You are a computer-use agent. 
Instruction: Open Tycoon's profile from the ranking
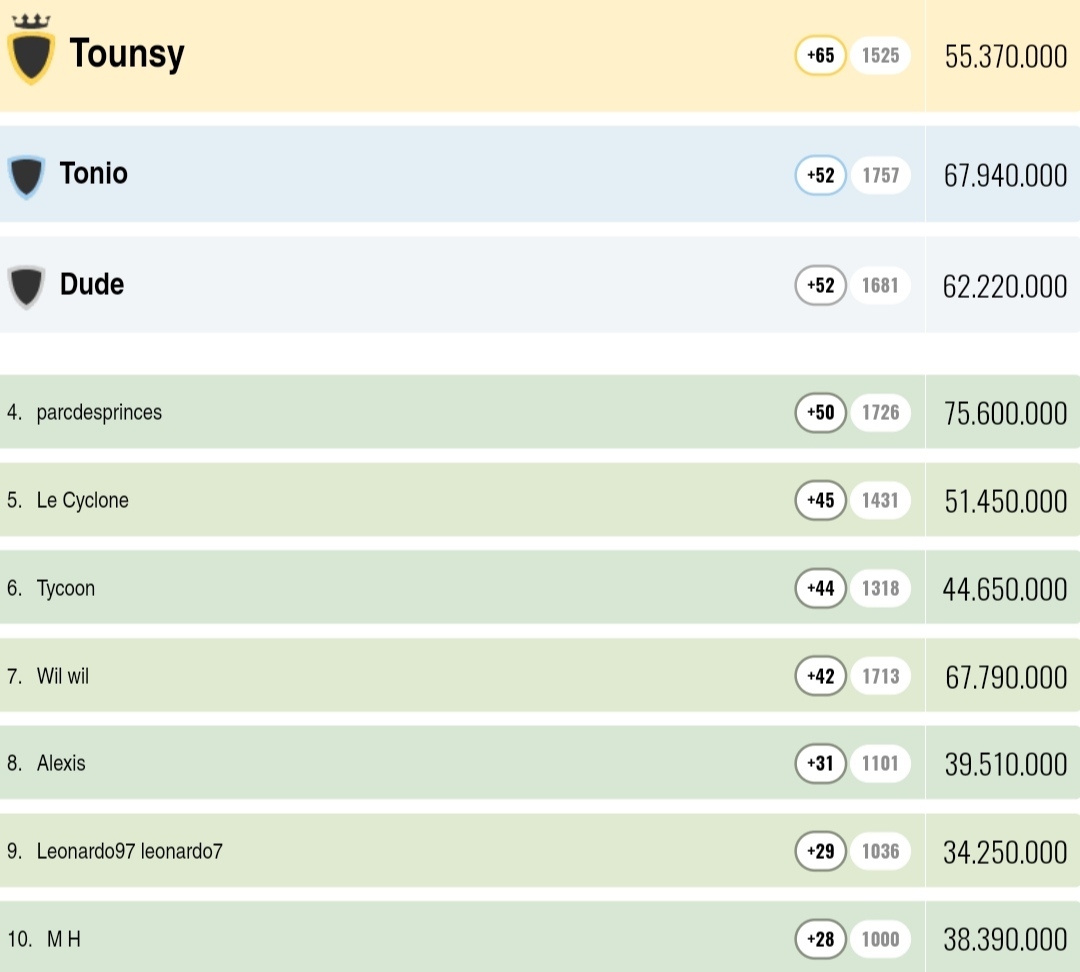[x=66, y=588]
